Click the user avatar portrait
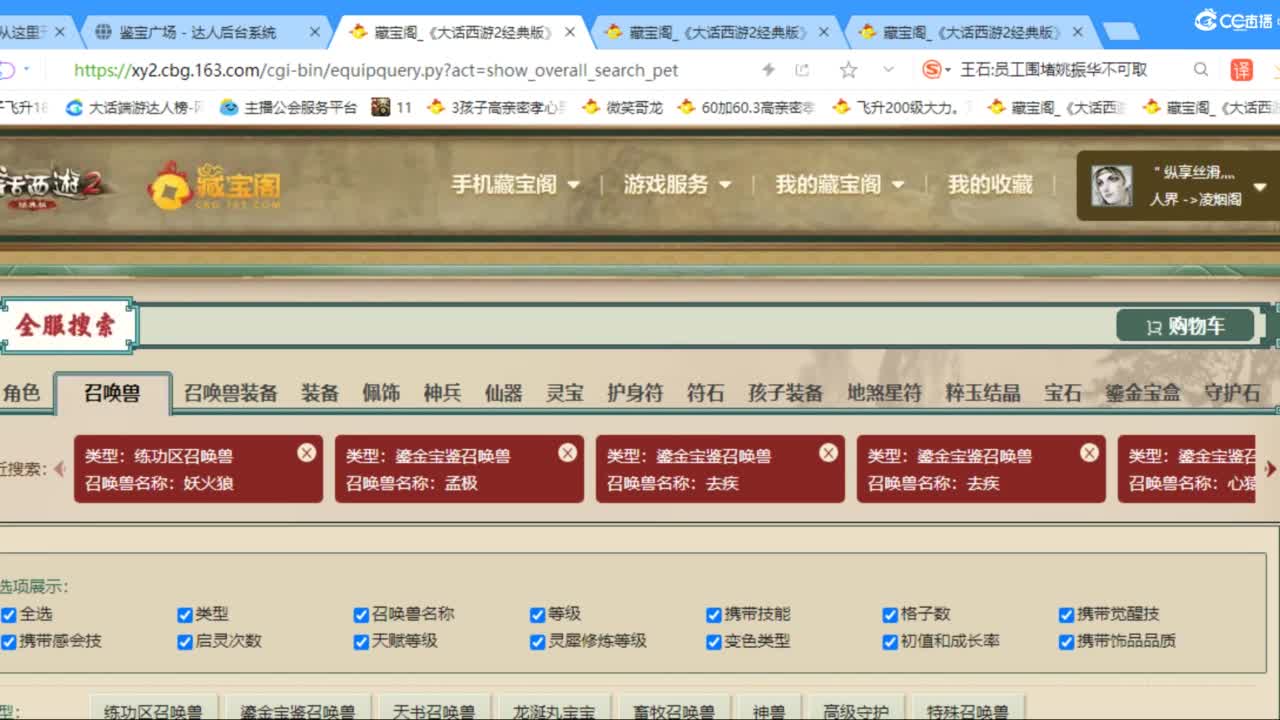 (x=1111, y=186)
